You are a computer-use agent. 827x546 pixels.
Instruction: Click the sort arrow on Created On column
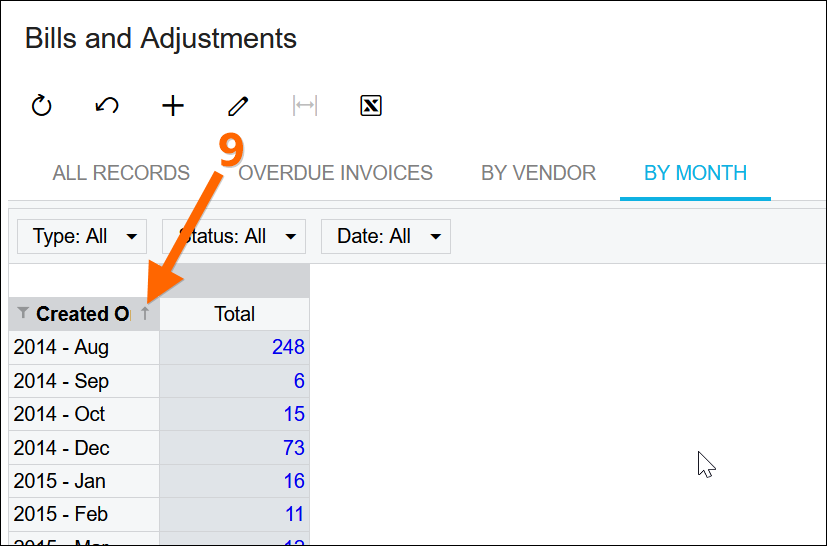point(145,314)
